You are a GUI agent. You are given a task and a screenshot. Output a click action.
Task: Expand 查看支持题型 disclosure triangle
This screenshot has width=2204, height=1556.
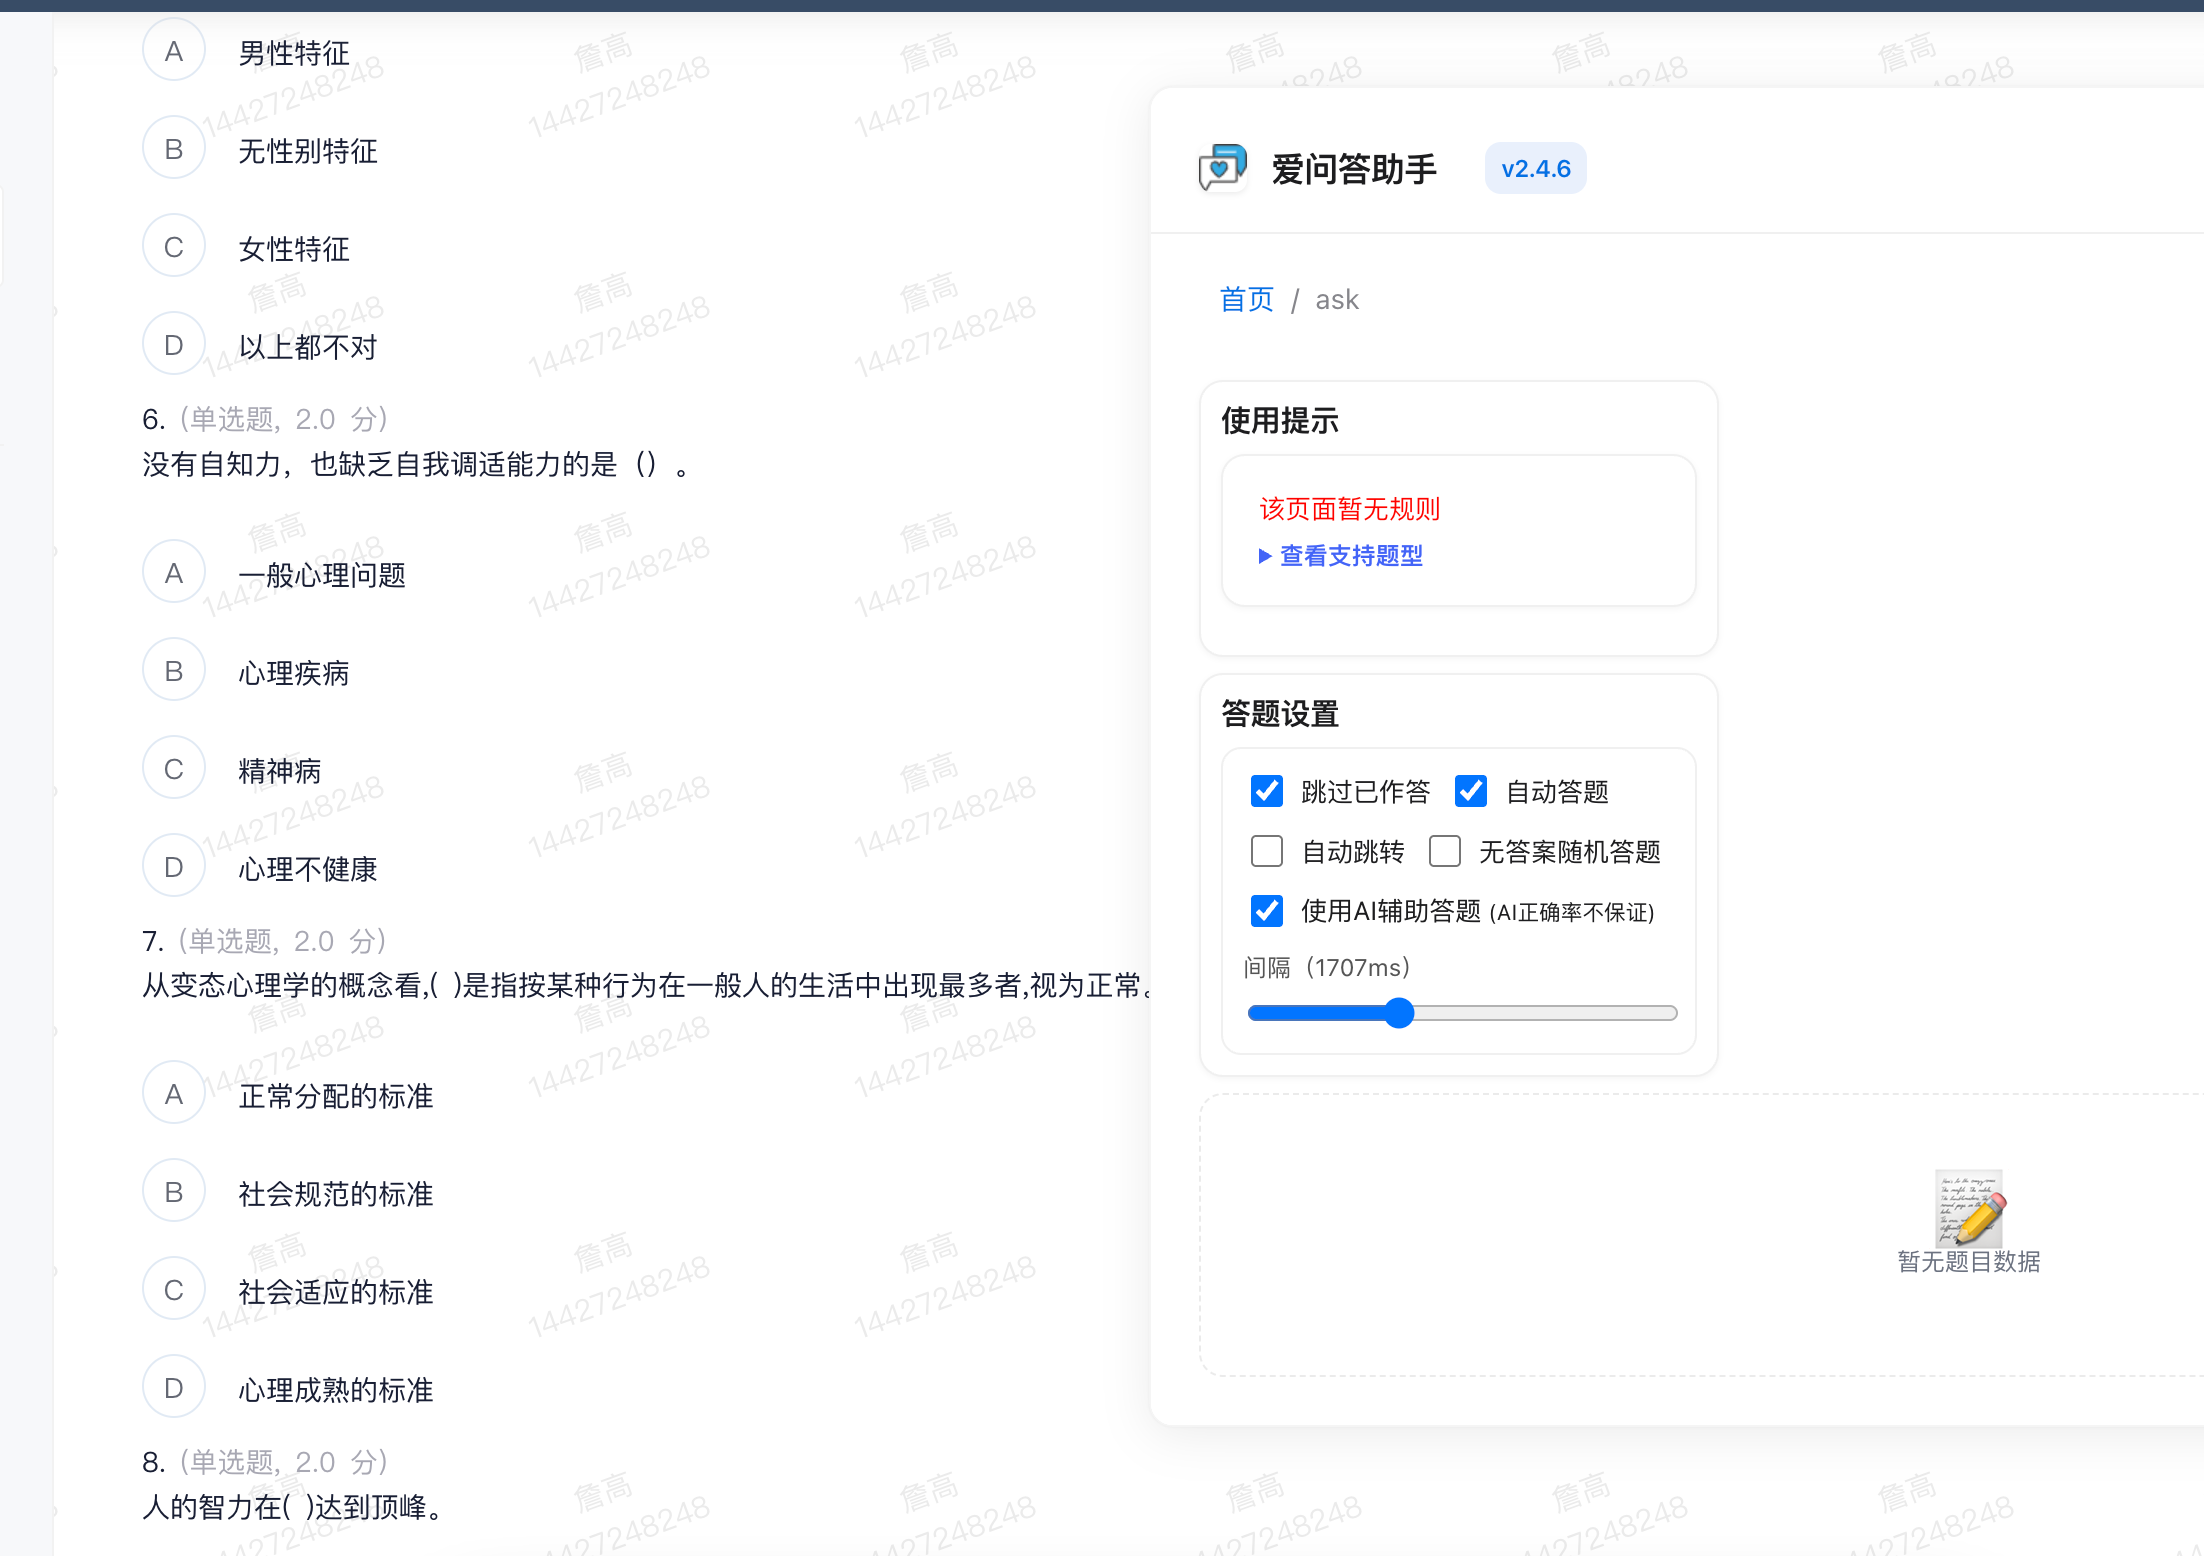click(x=1265, y=556)
